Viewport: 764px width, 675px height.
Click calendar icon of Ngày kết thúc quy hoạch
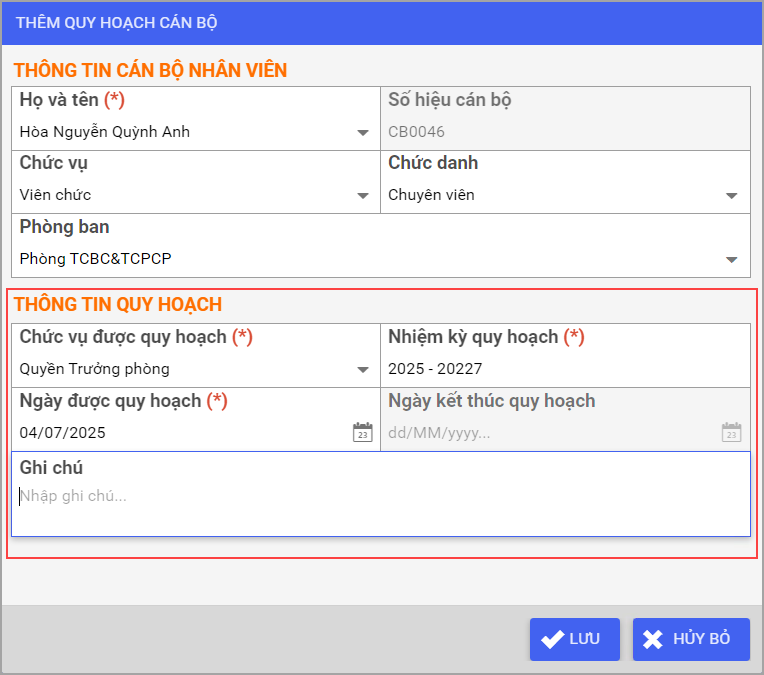[731, 432]
